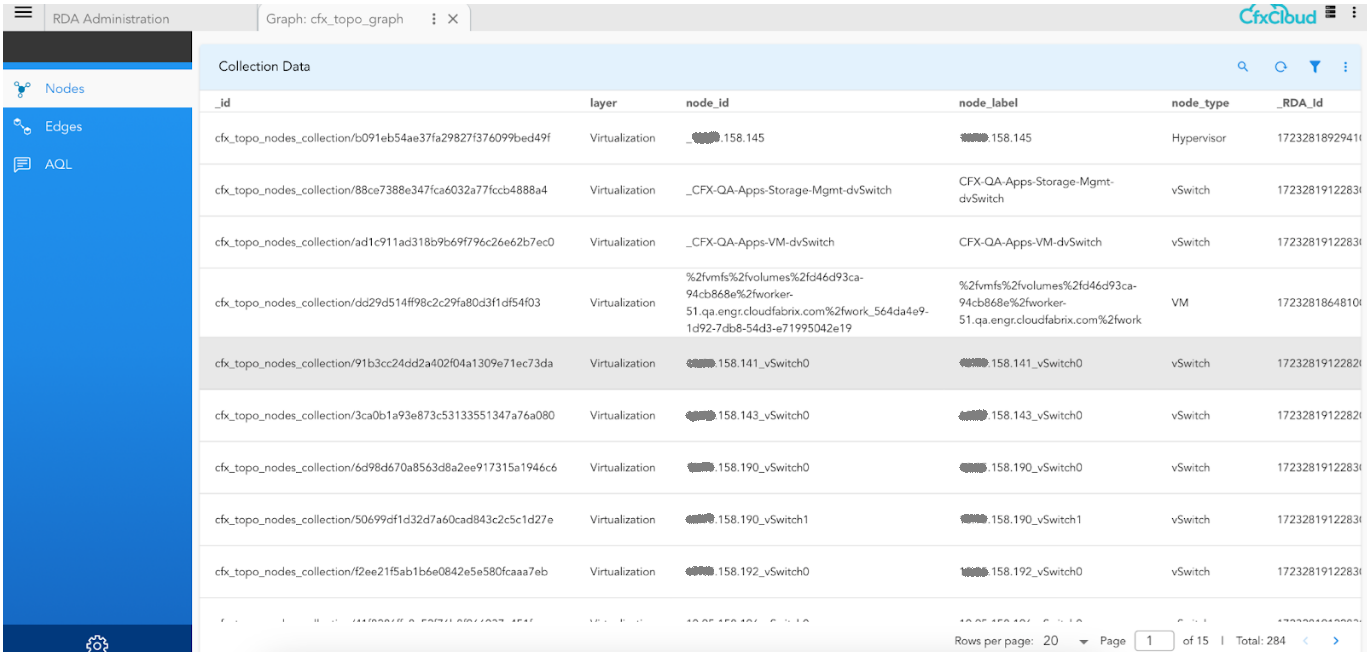1369x656 pixels.
Task: Open the hamburger menu at top left
Action: (x=22, y=13)
